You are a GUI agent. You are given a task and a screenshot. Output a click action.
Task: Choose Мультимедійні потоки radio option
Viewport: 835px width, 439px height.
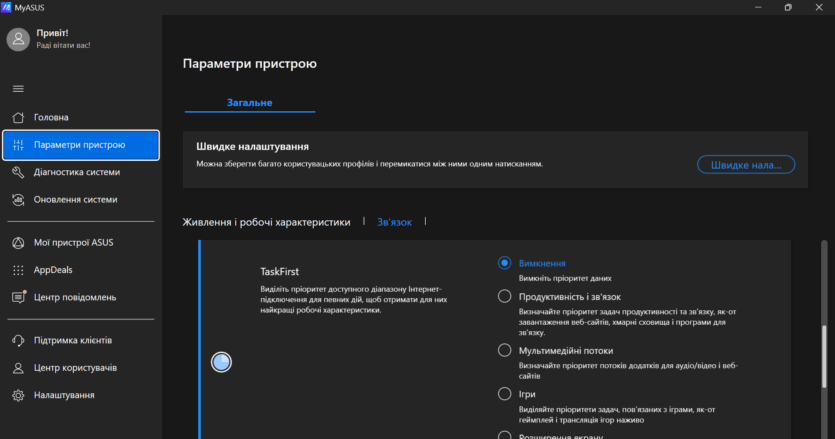click(x=505, y=350)
